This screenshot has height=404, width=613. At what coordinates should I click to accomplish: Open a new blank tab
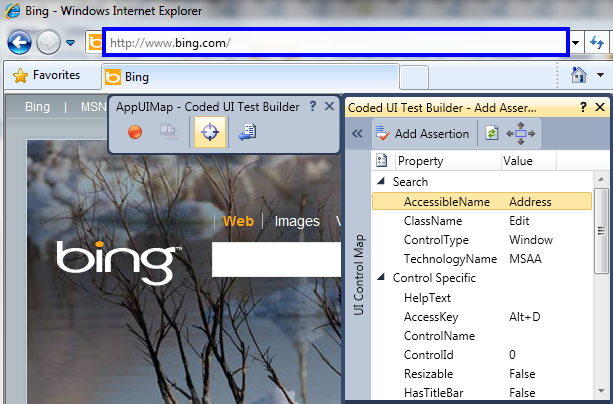click(414, 77)
